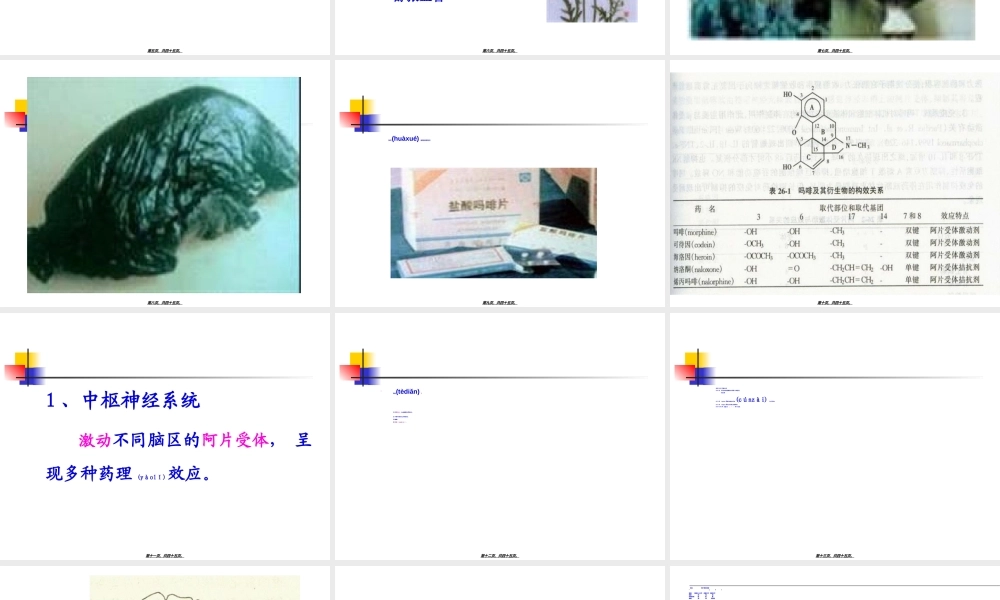This screenshot has height=600, width=1000.
Task: Open the morphine structure table slide
Action: (834, 184)
